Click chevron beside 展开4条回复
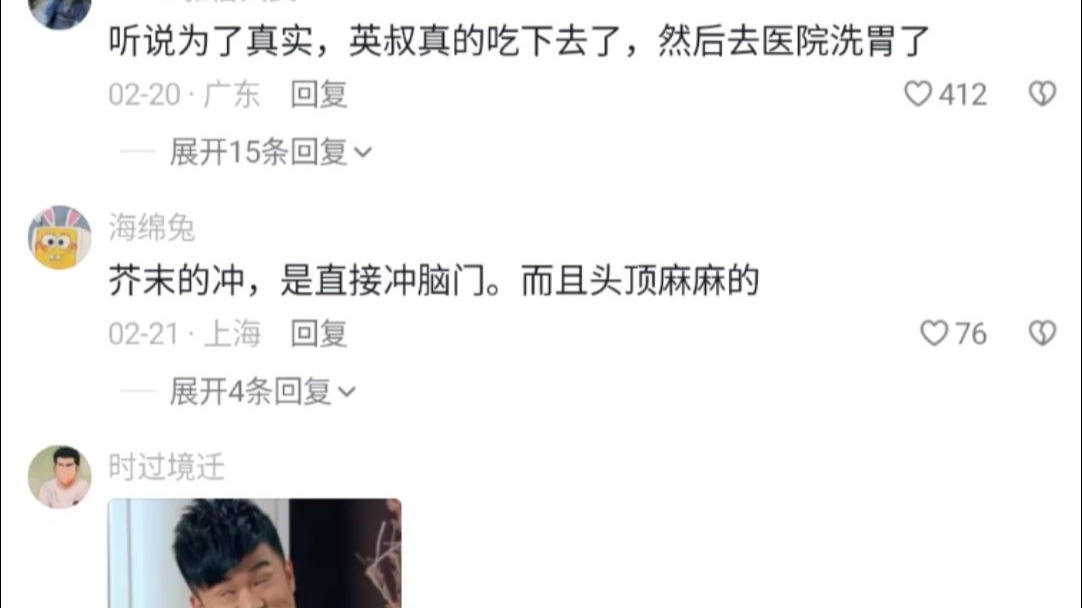 tap(346, 392)
